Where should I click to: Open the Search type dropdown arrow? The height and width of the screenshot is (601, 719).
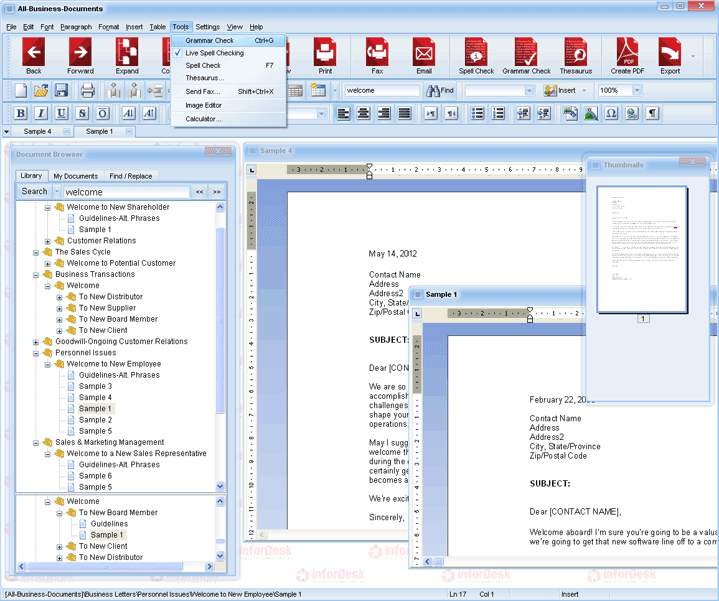57,192
